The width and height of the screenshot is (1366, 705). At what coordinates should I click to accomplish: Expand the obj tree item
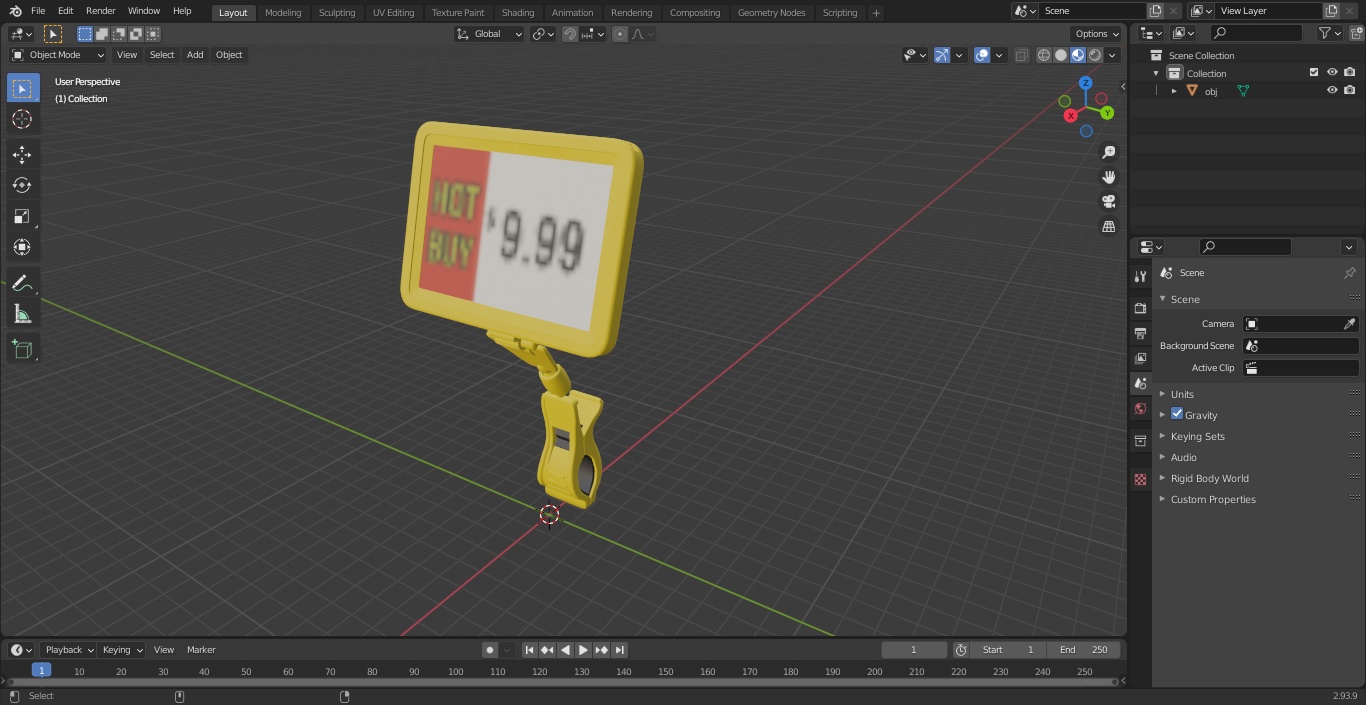[x=1174, y=90]
